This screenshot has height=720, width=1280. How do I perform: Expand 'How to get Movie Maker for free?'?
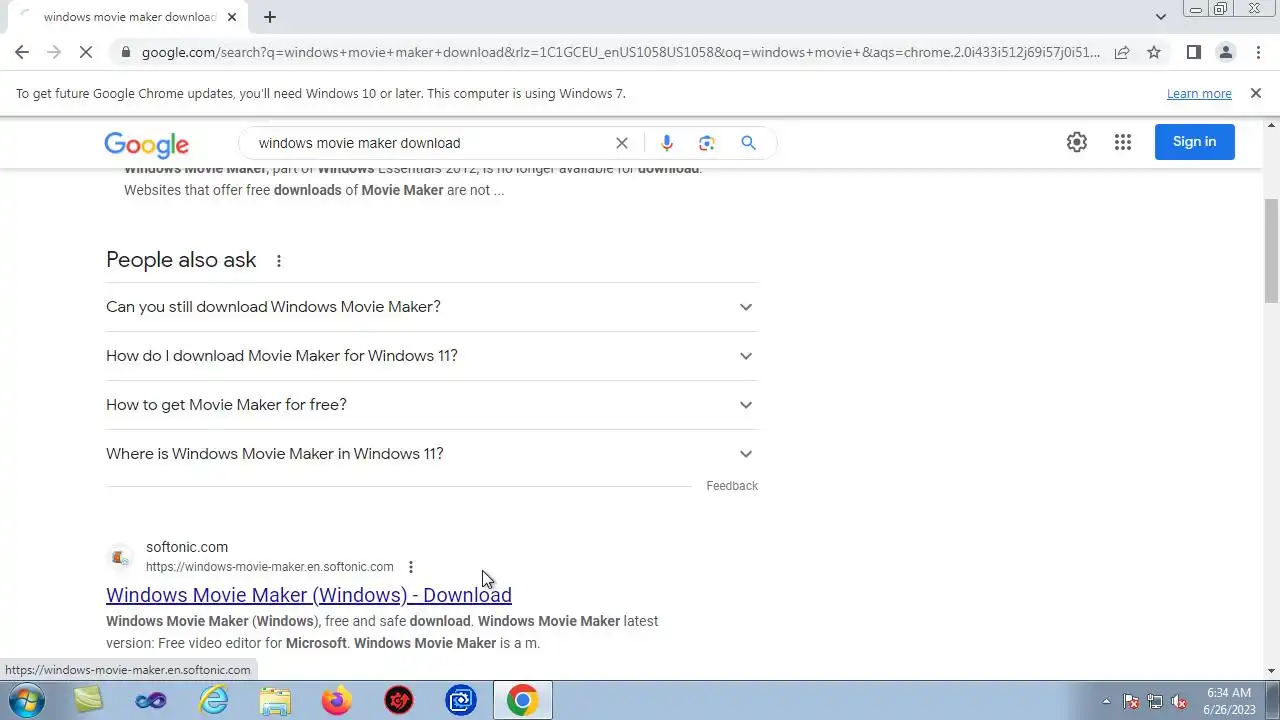[x=432, y=405]
